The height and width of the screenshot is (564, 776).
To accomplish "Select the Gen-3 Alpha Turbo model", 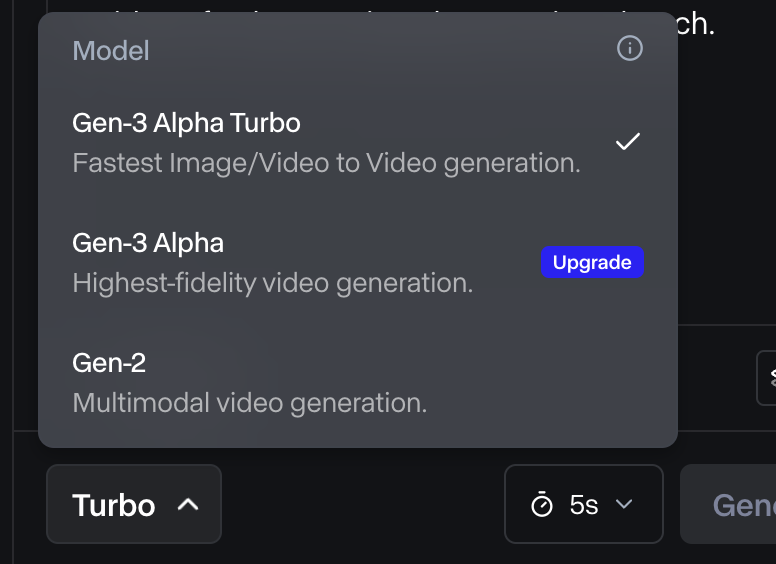I will (357, 142).
